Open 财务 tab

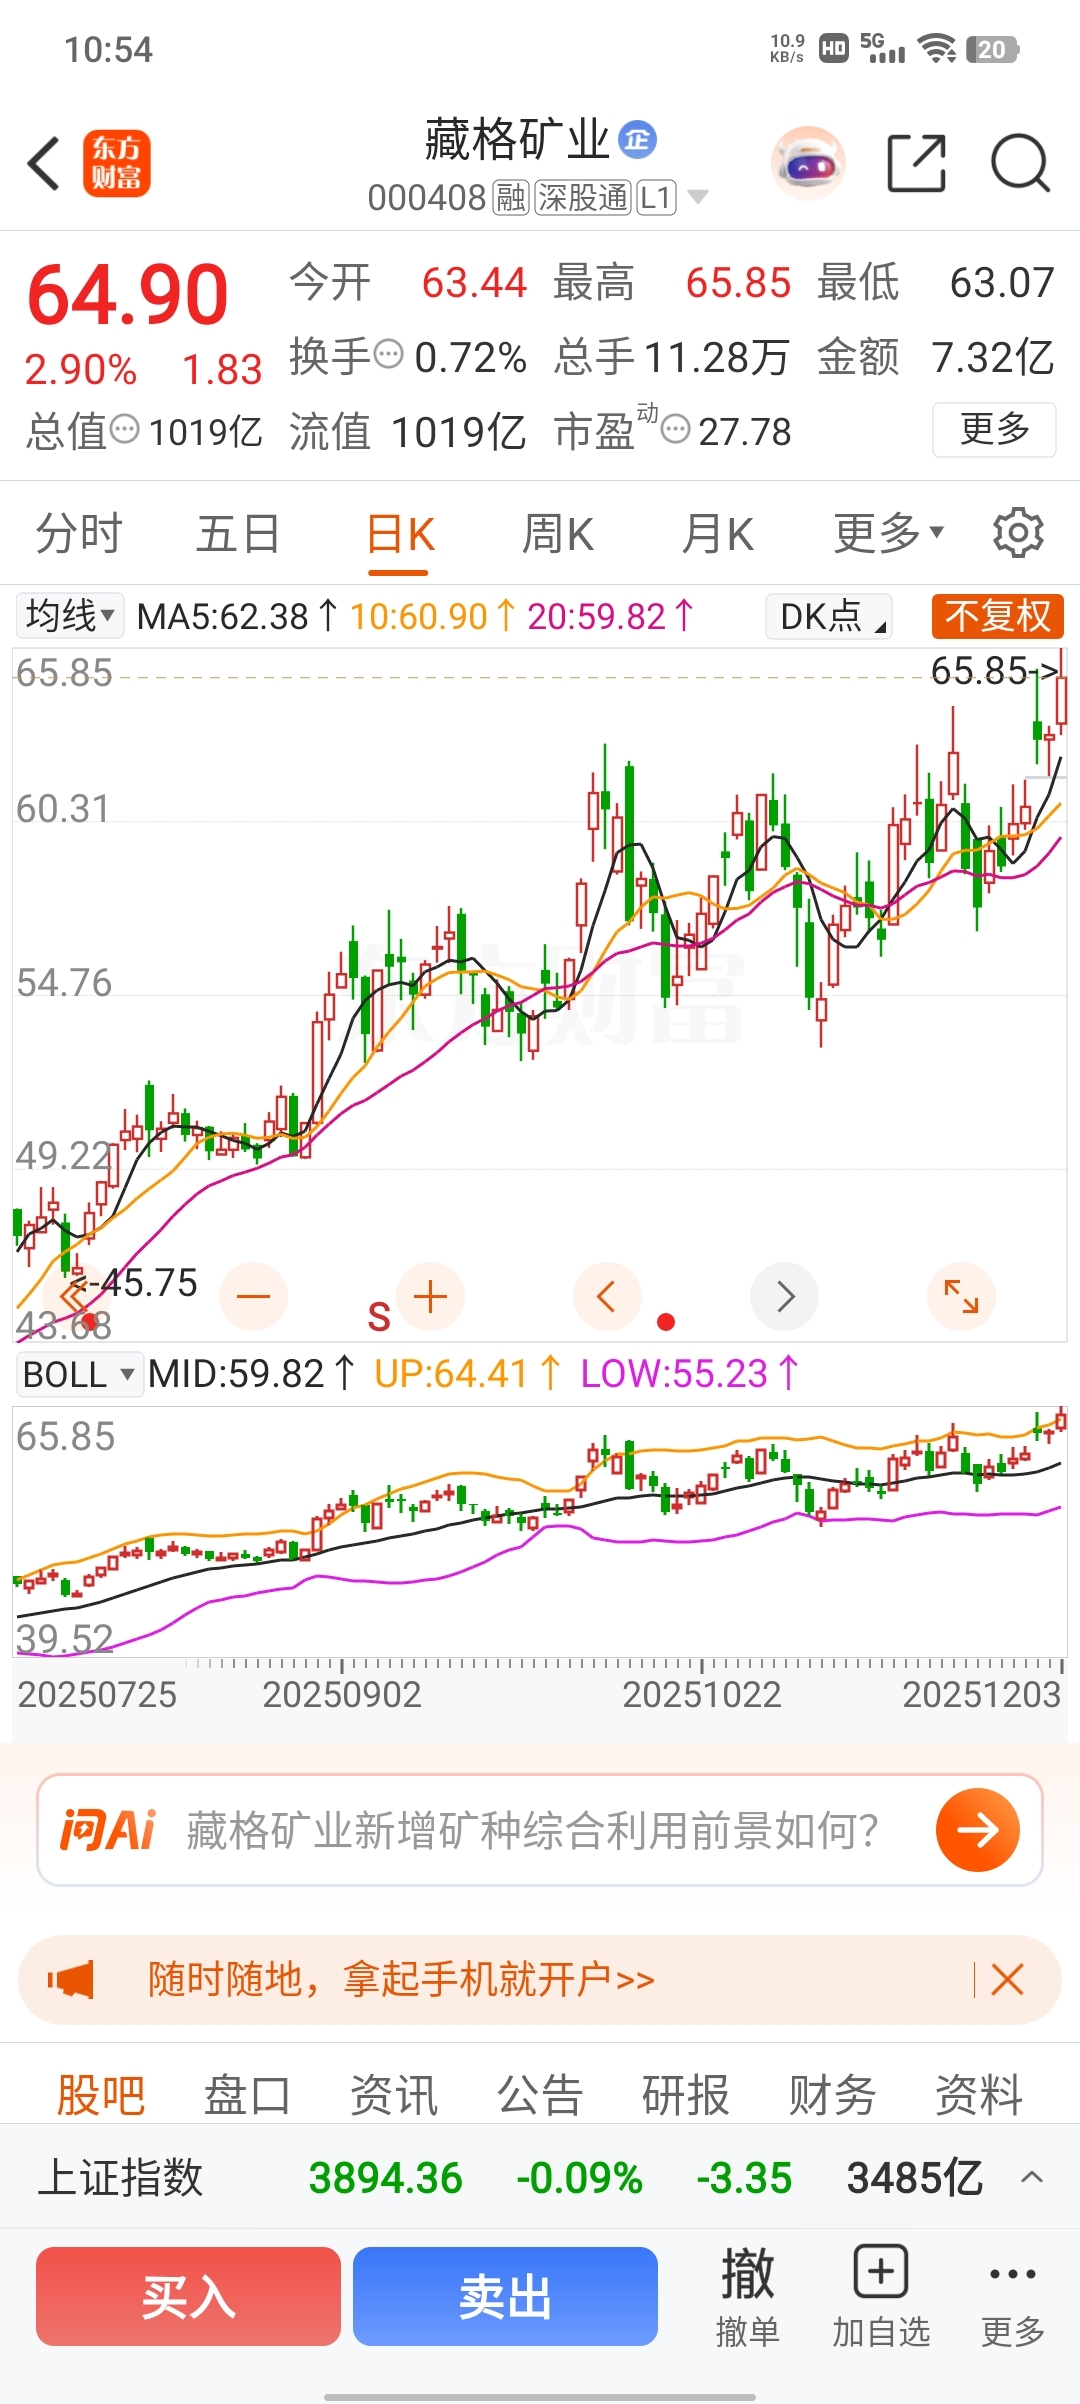(x=833, y=2095)
